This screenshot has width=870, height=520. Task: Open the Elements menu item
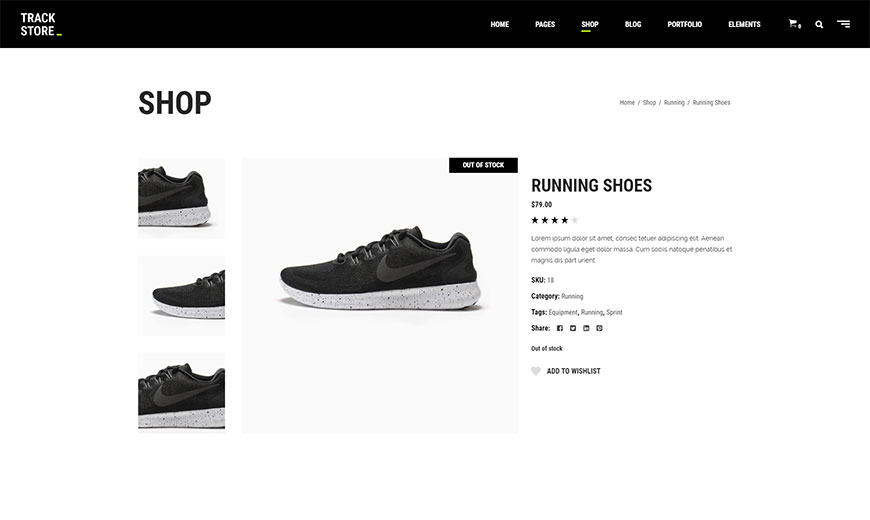point(744,24)
